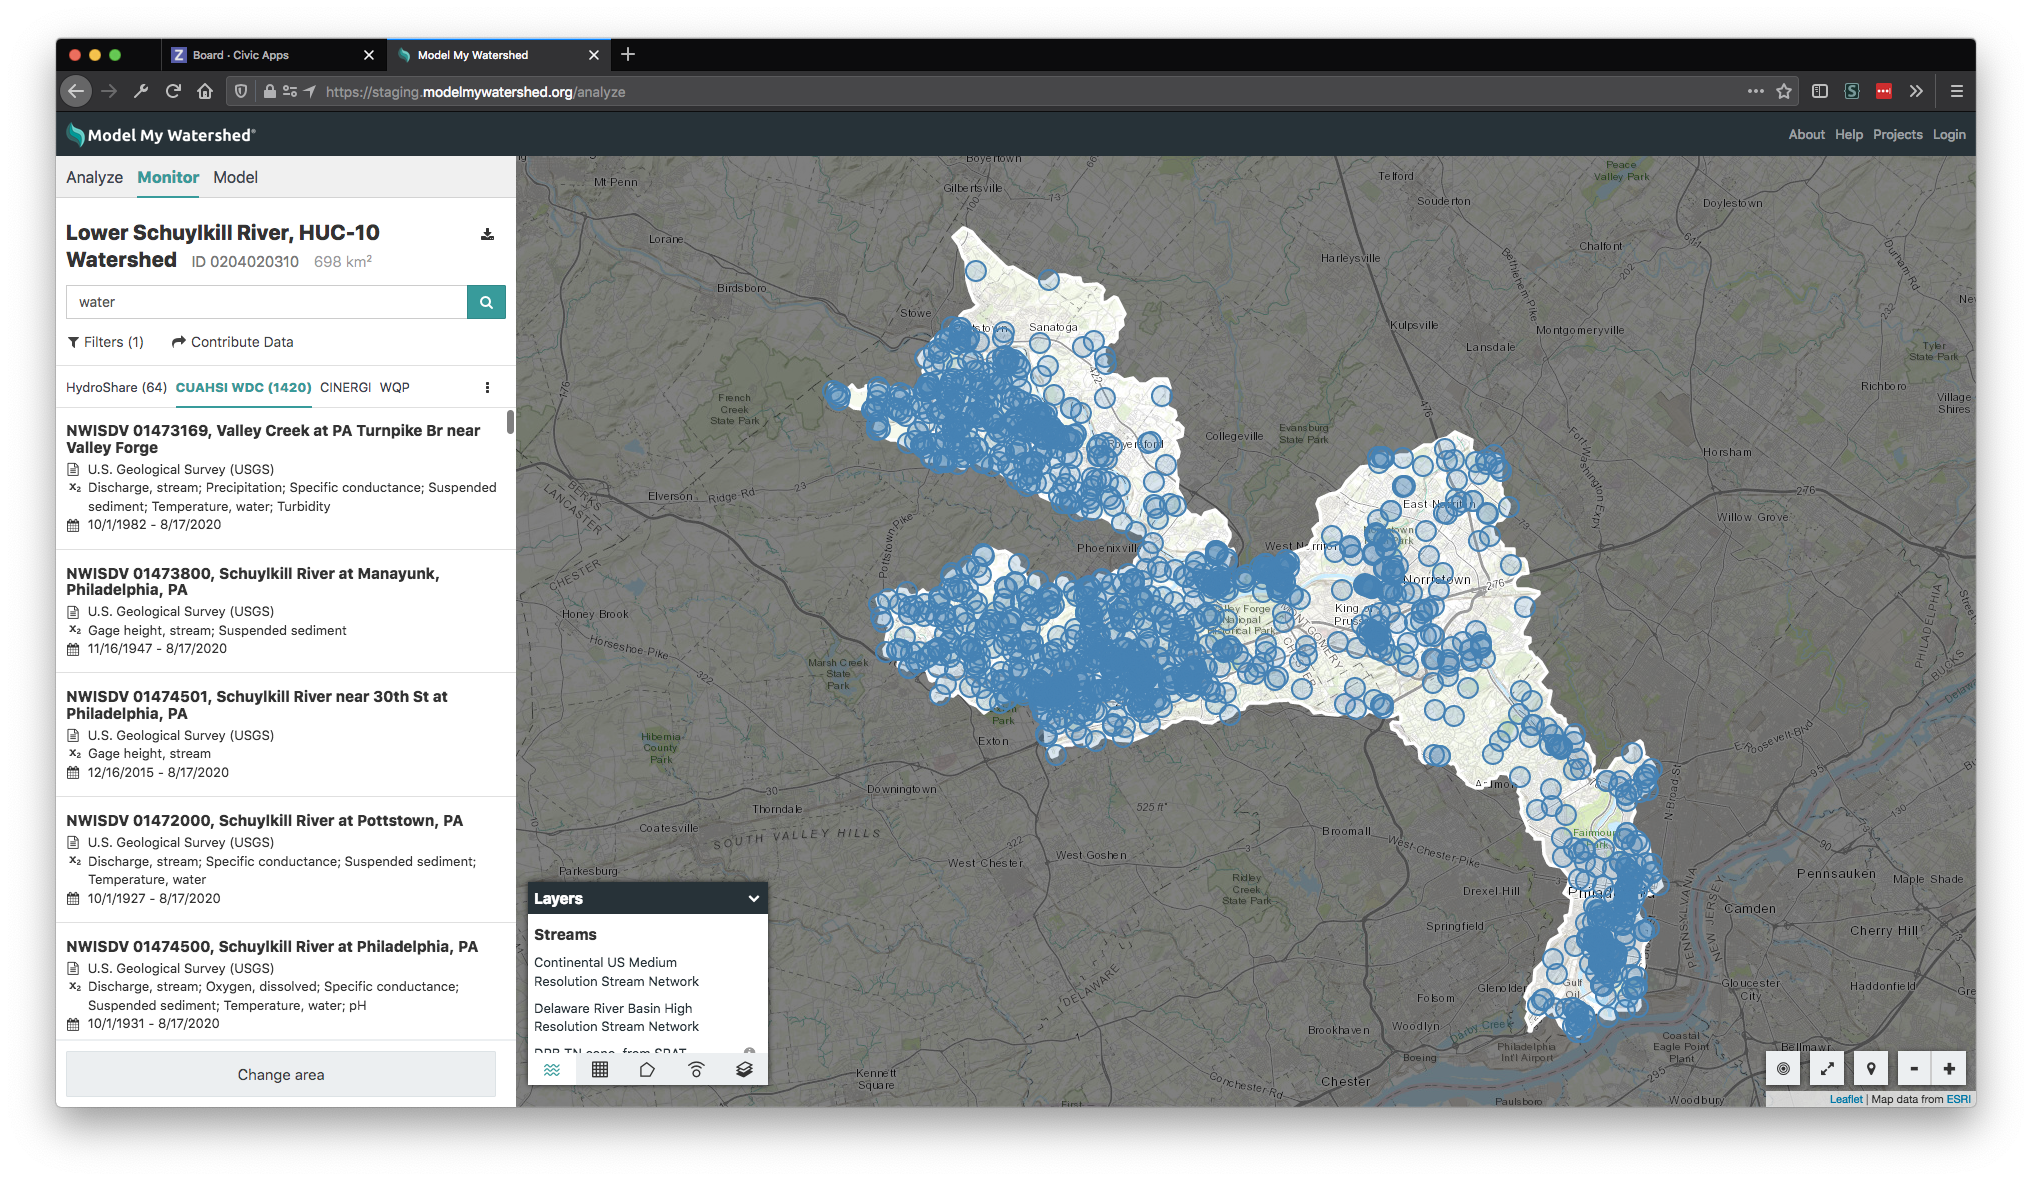Toggle the browser sidebar view icon
This screenshot has width=2032, height=1181.
tap(1820, 91)
